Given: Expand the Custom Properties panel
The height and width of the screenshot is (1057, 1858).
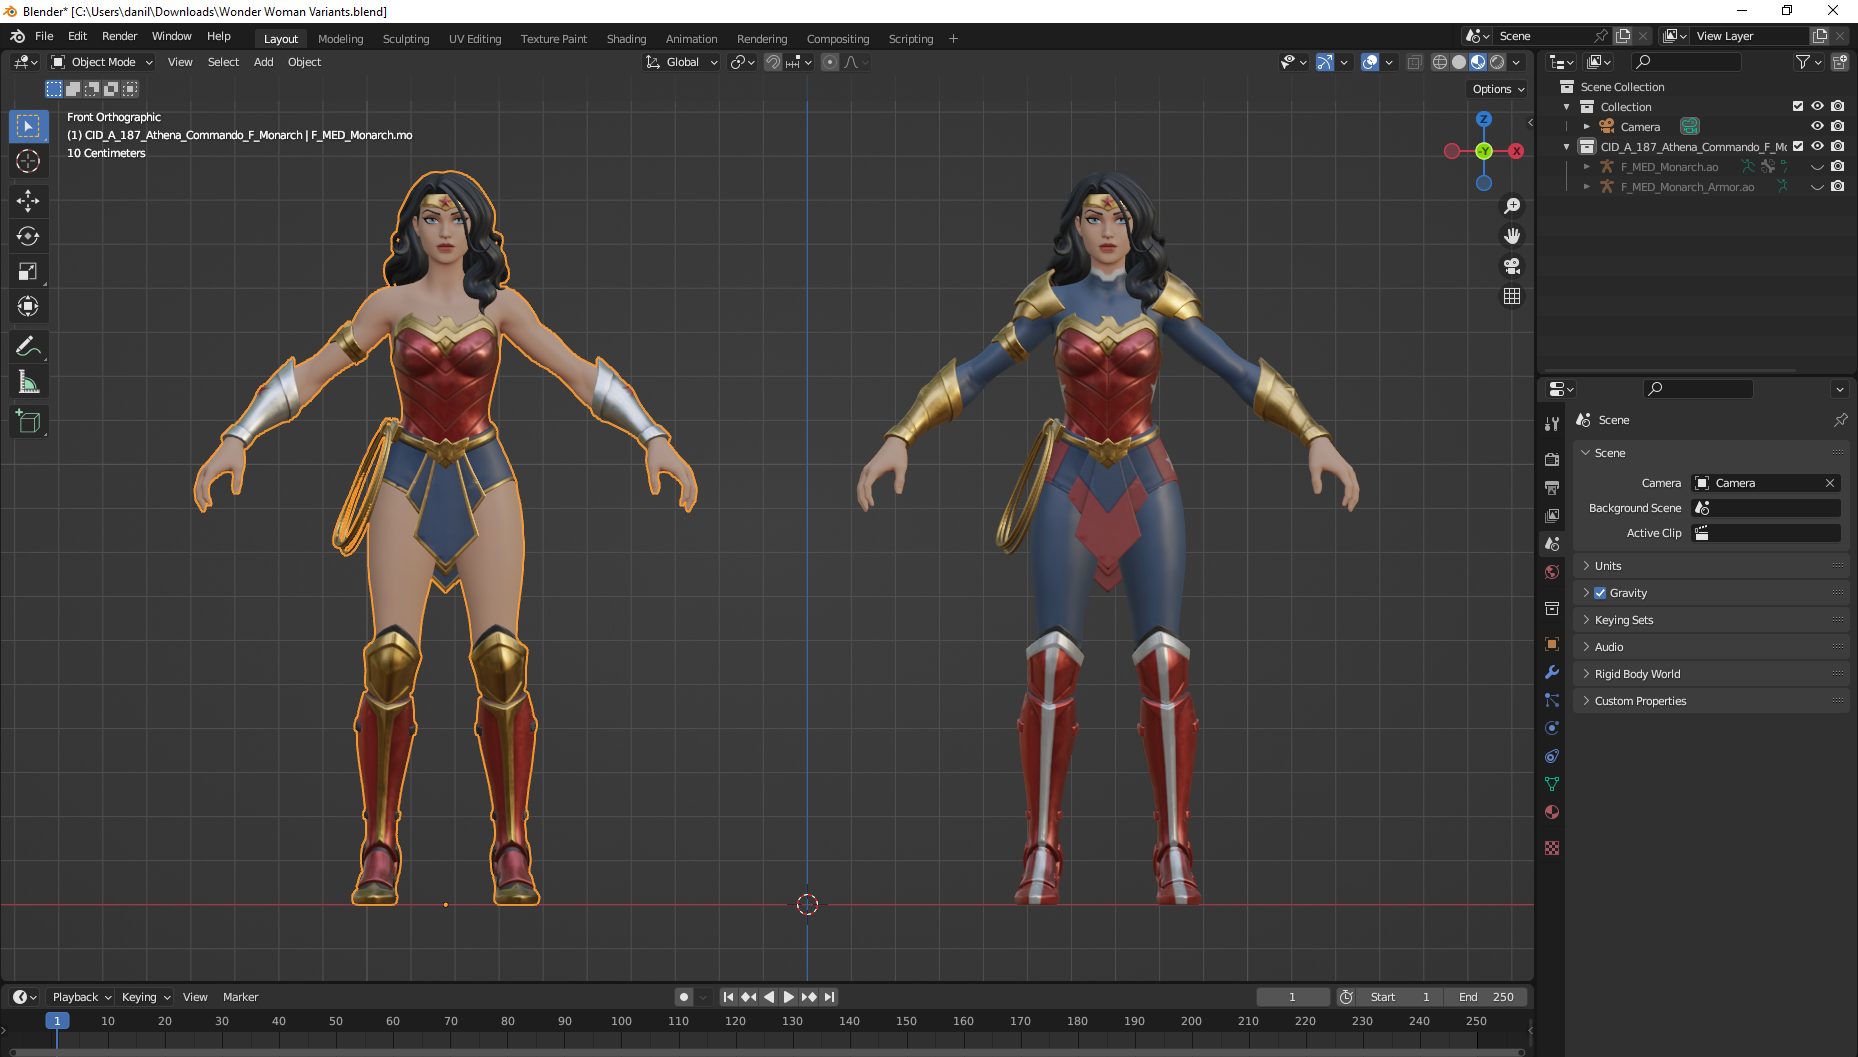Looking at the screenshot, I should coord(1710,701).
